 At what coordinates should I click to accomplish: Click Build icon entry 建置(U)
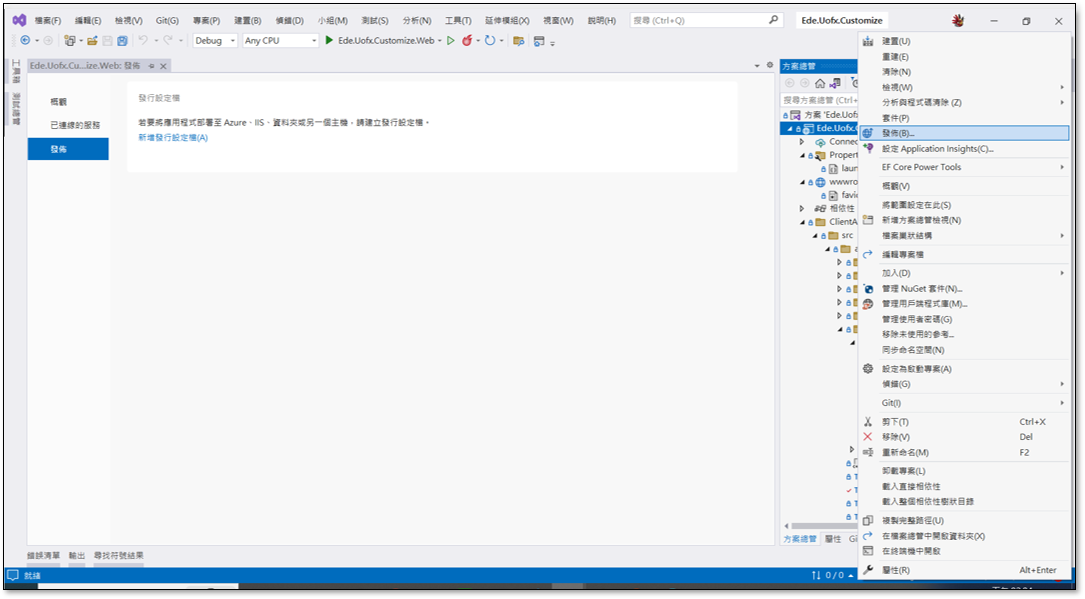(868, 42)
